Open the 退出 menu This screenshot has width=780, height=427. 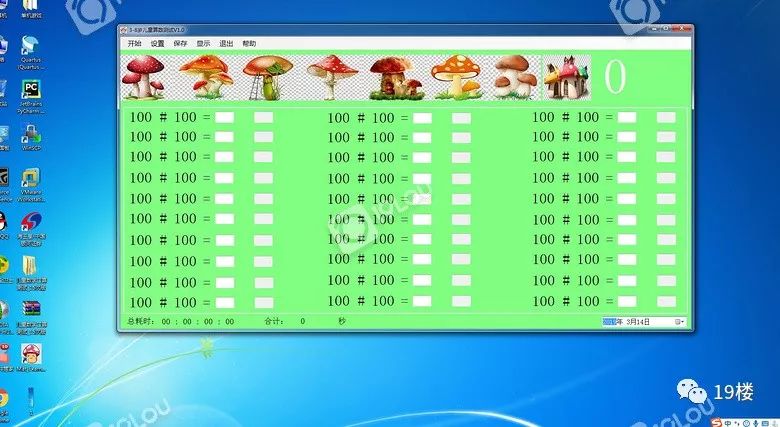click(x=226, y=43)
